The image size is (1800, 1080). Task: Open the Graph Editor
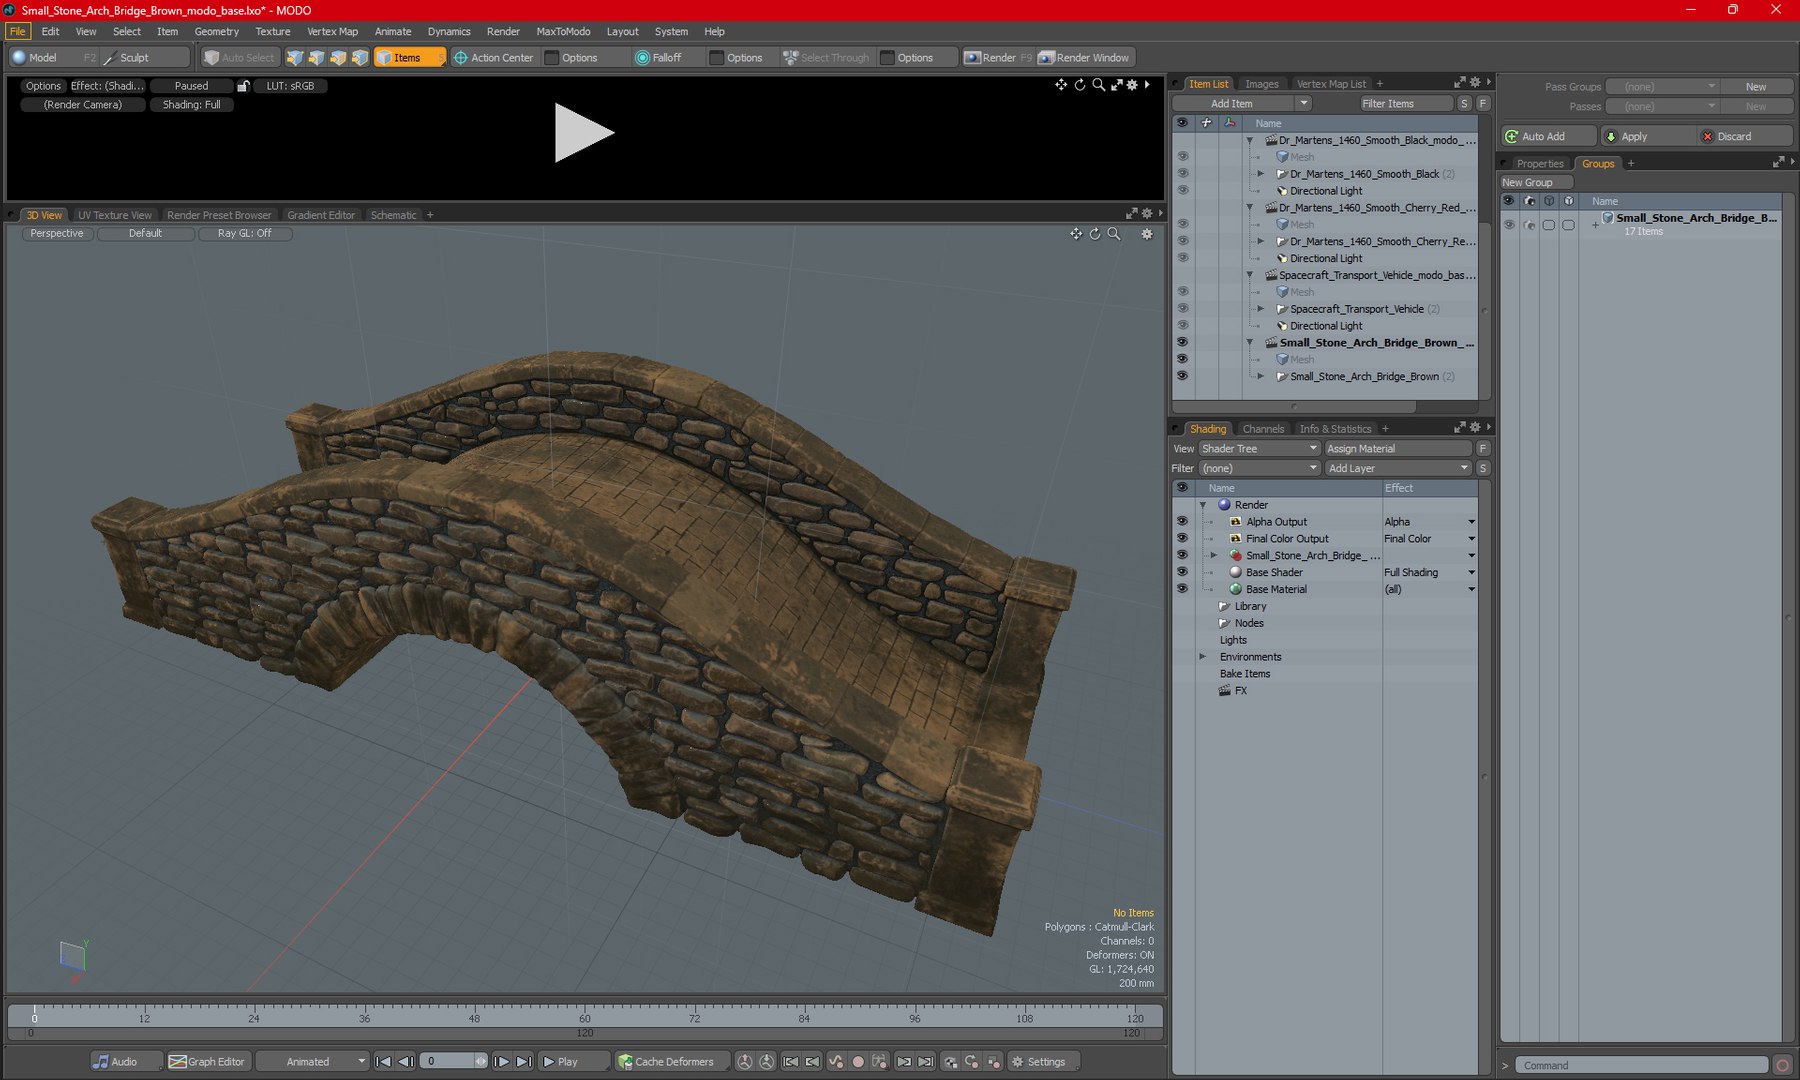pyautogui.click(x=207, y=1062)
